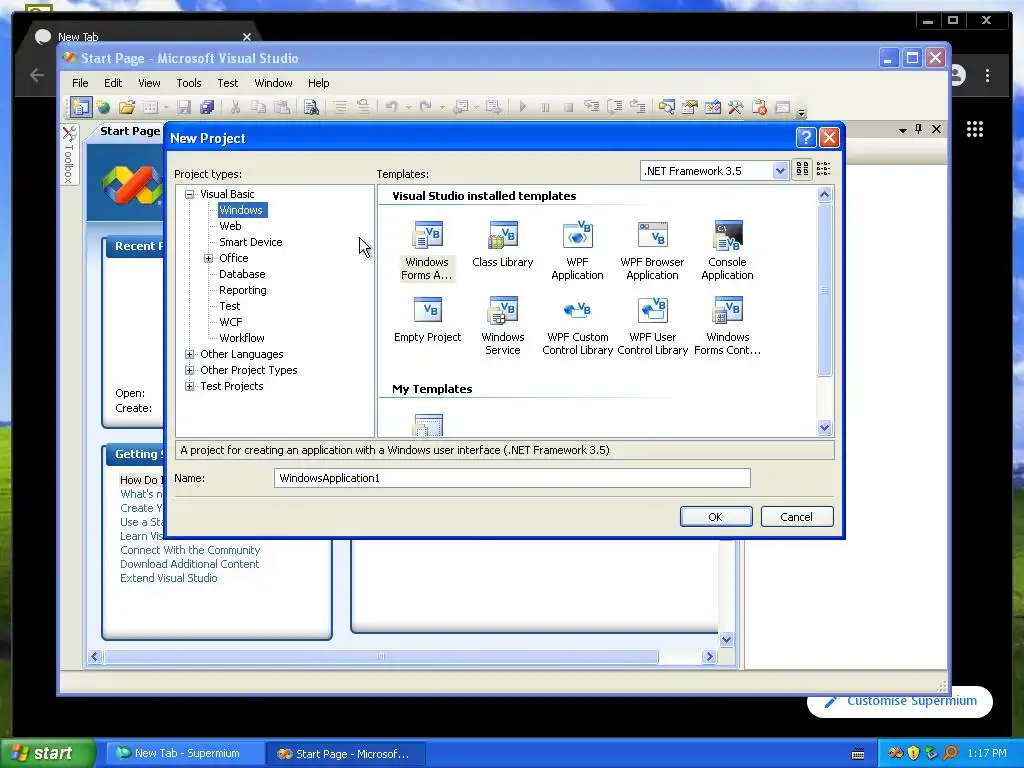Select the Reporting project type
Screen dimensions: 1024x768
[242, 290]
